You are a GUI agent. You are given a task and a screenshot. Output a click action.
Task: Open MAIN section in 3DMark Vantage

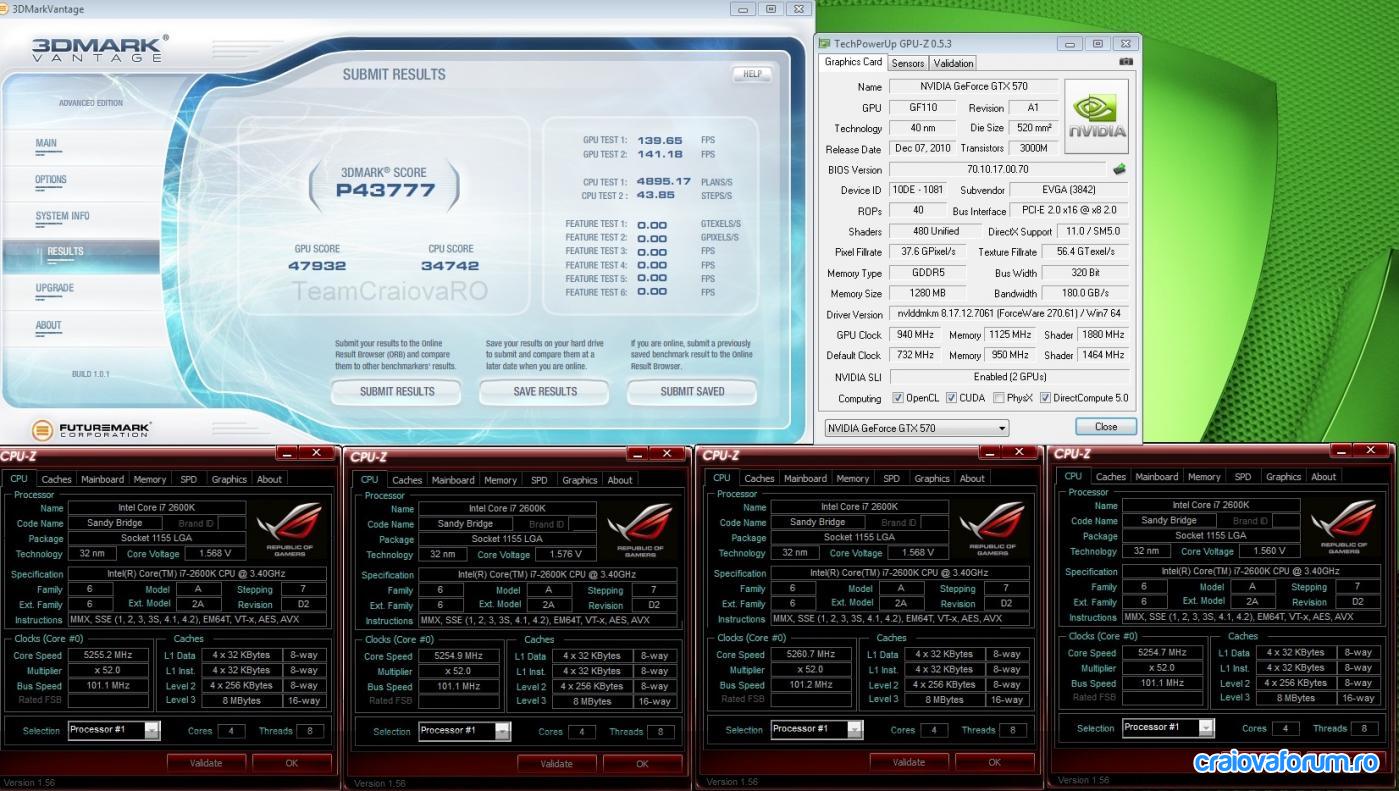47,144
